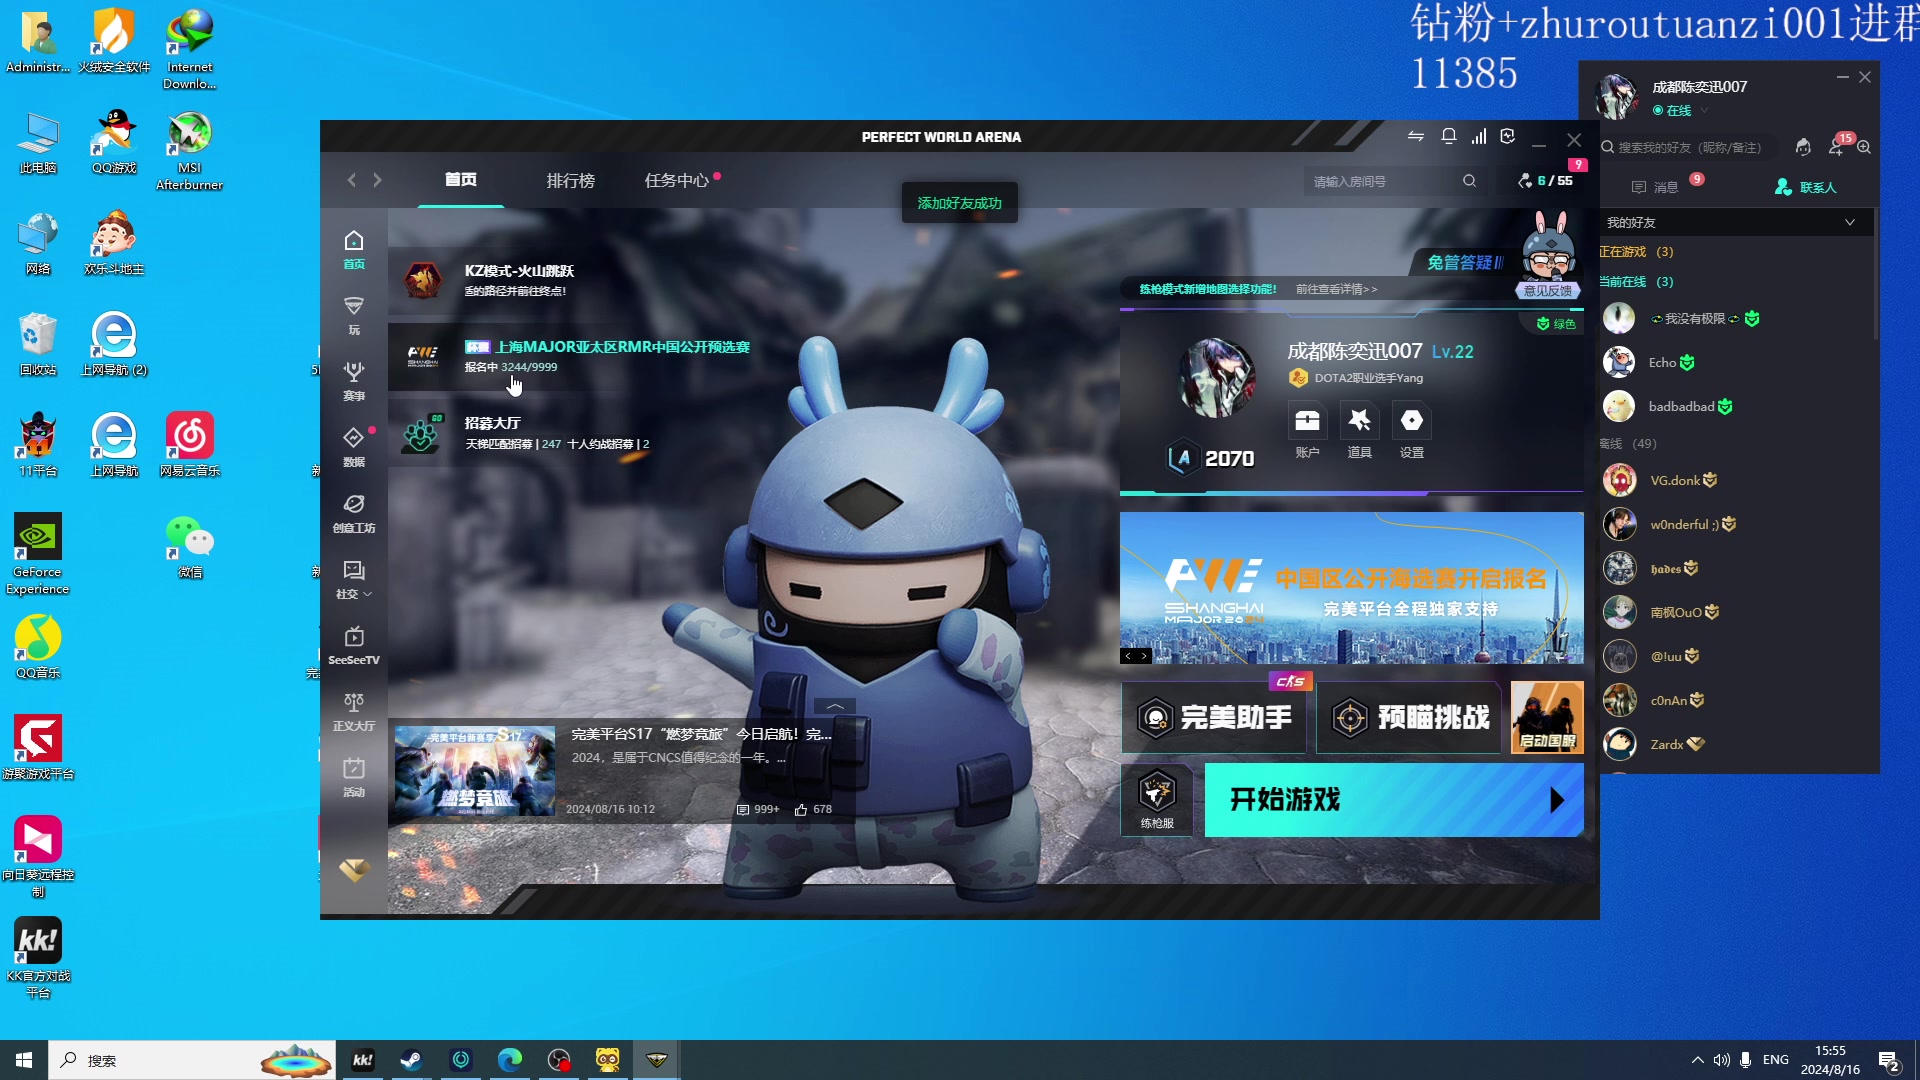Click the gold diamond icon at sidebar bottom
This screenshot has height=1080, width=1920.
[354, 870]
